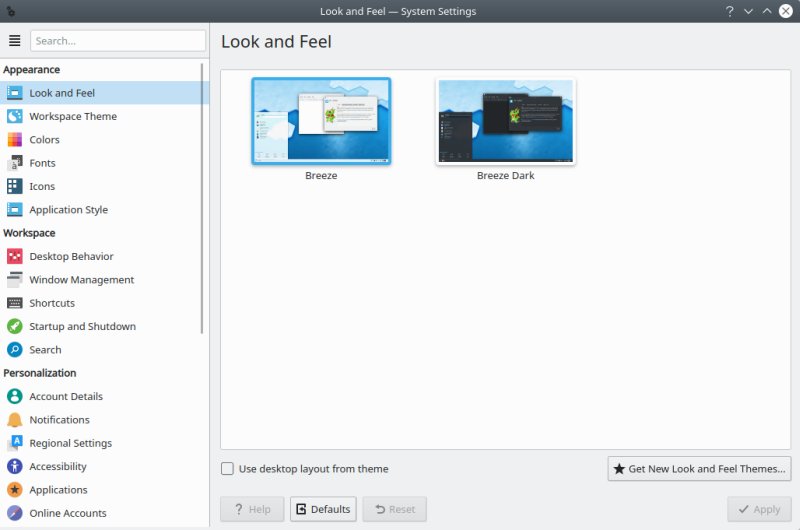
Task: Click the Fonts icon
Action: coord(14,163)
